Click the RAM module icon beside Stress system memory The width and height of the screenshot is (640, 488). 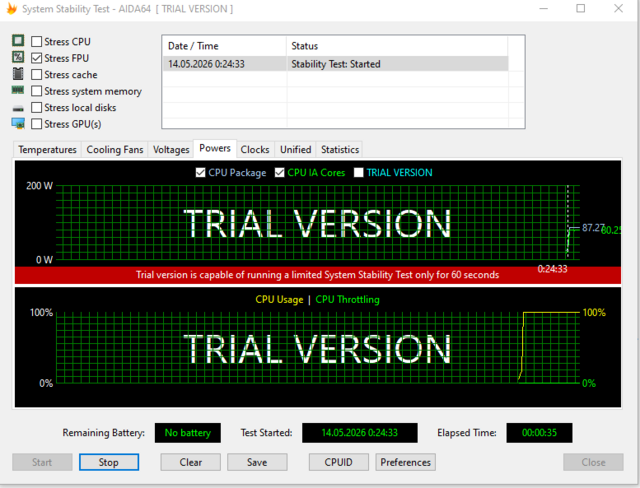click(x=18, y=90)
